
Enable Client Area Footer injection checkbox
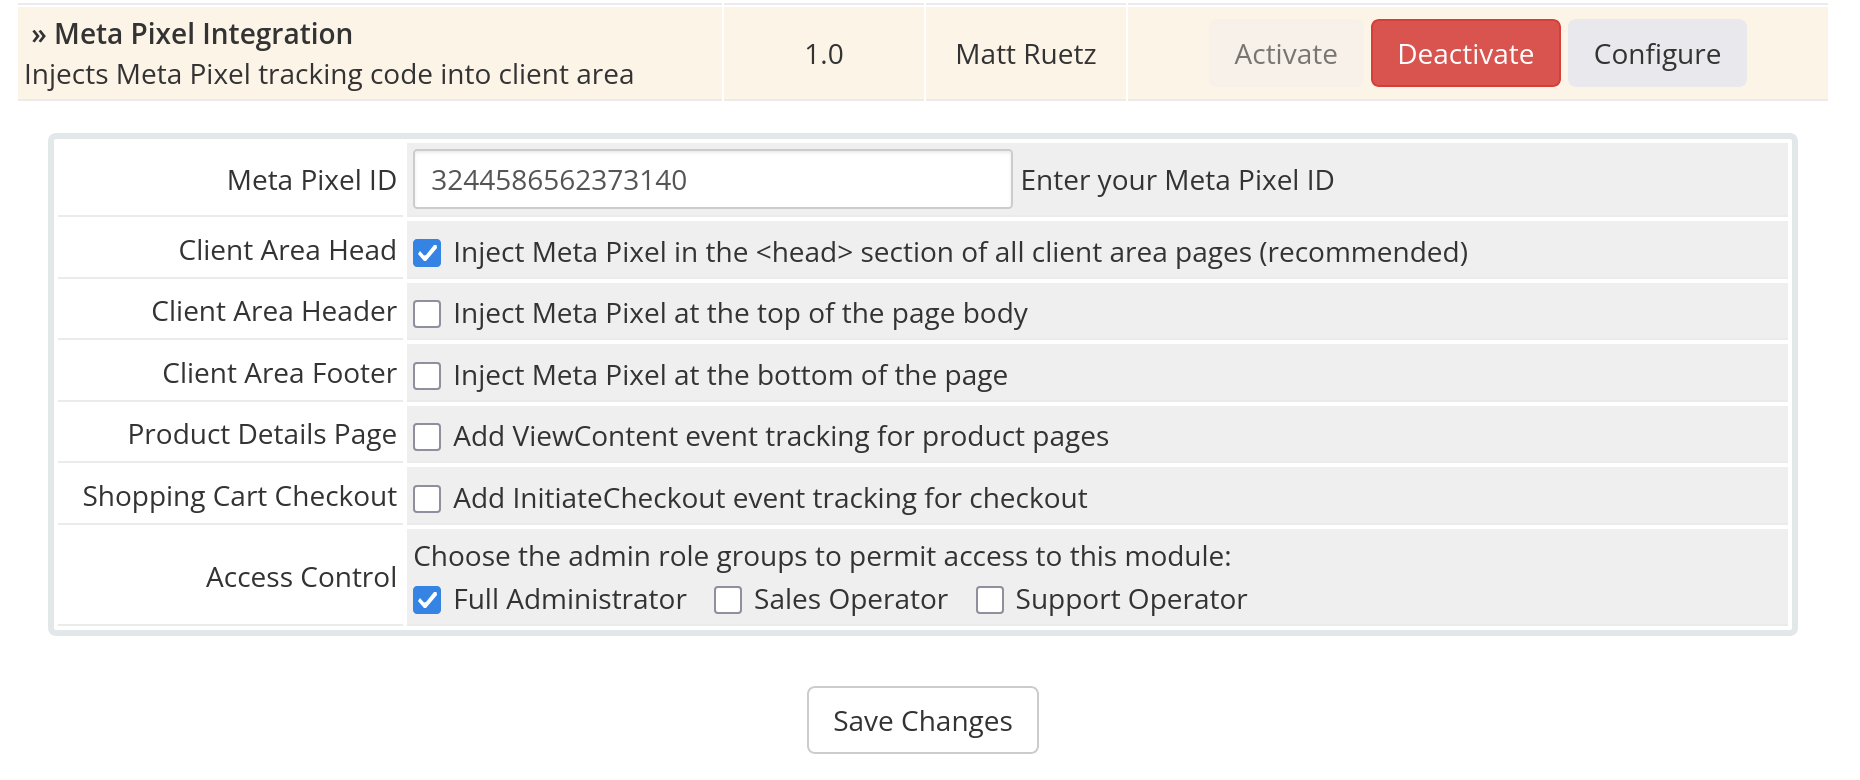tap(427, 376)
